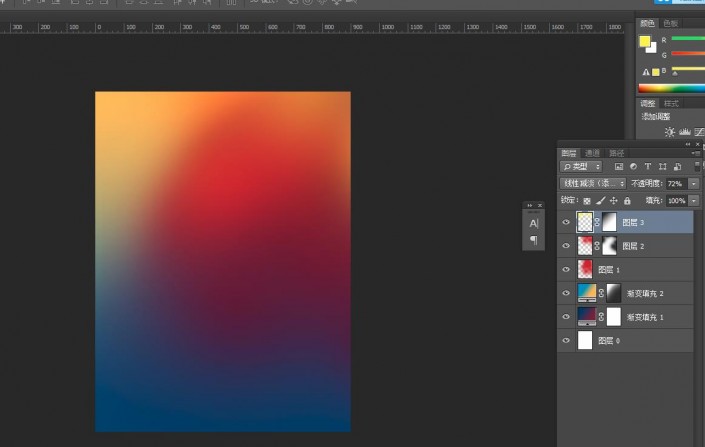This screenshot has width=705, height=447.
Task: Lock all with padlock icon
Action: click(x=627, y=201)
